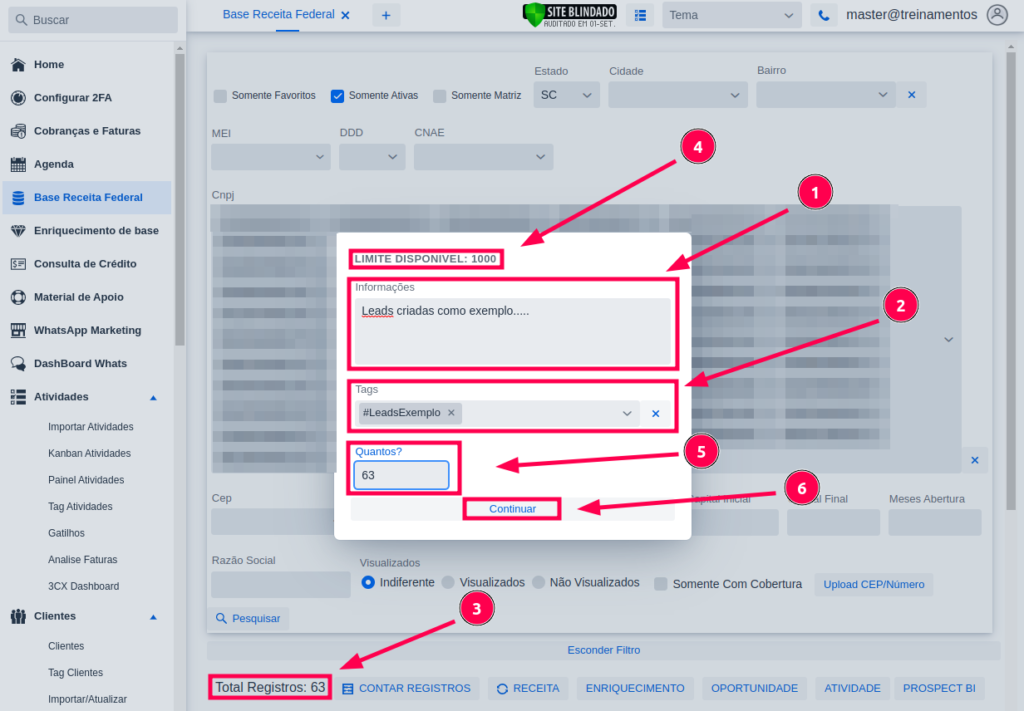The width and height of the screenshot is (1024, 711).
Task: Go to WhatsApp Marketing menu item
Action: tap(87, 330)
